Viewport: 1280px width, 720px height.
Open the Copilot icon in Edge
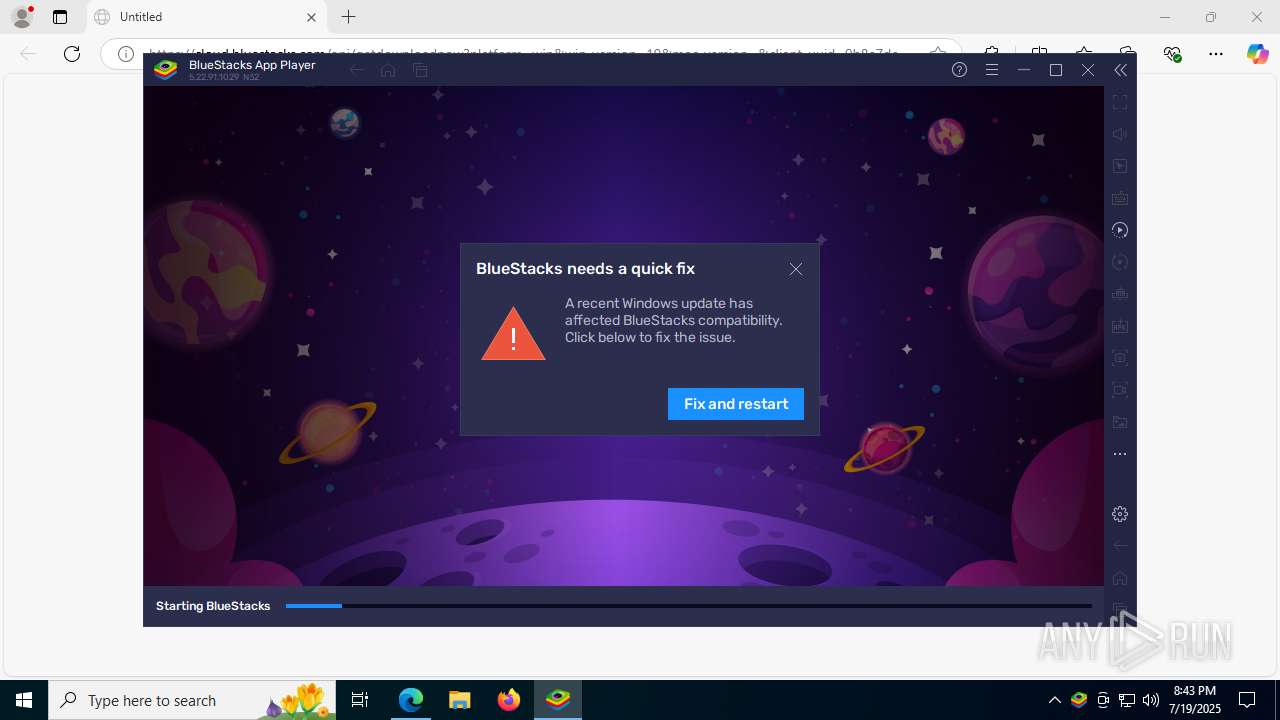pos(1257,54)
